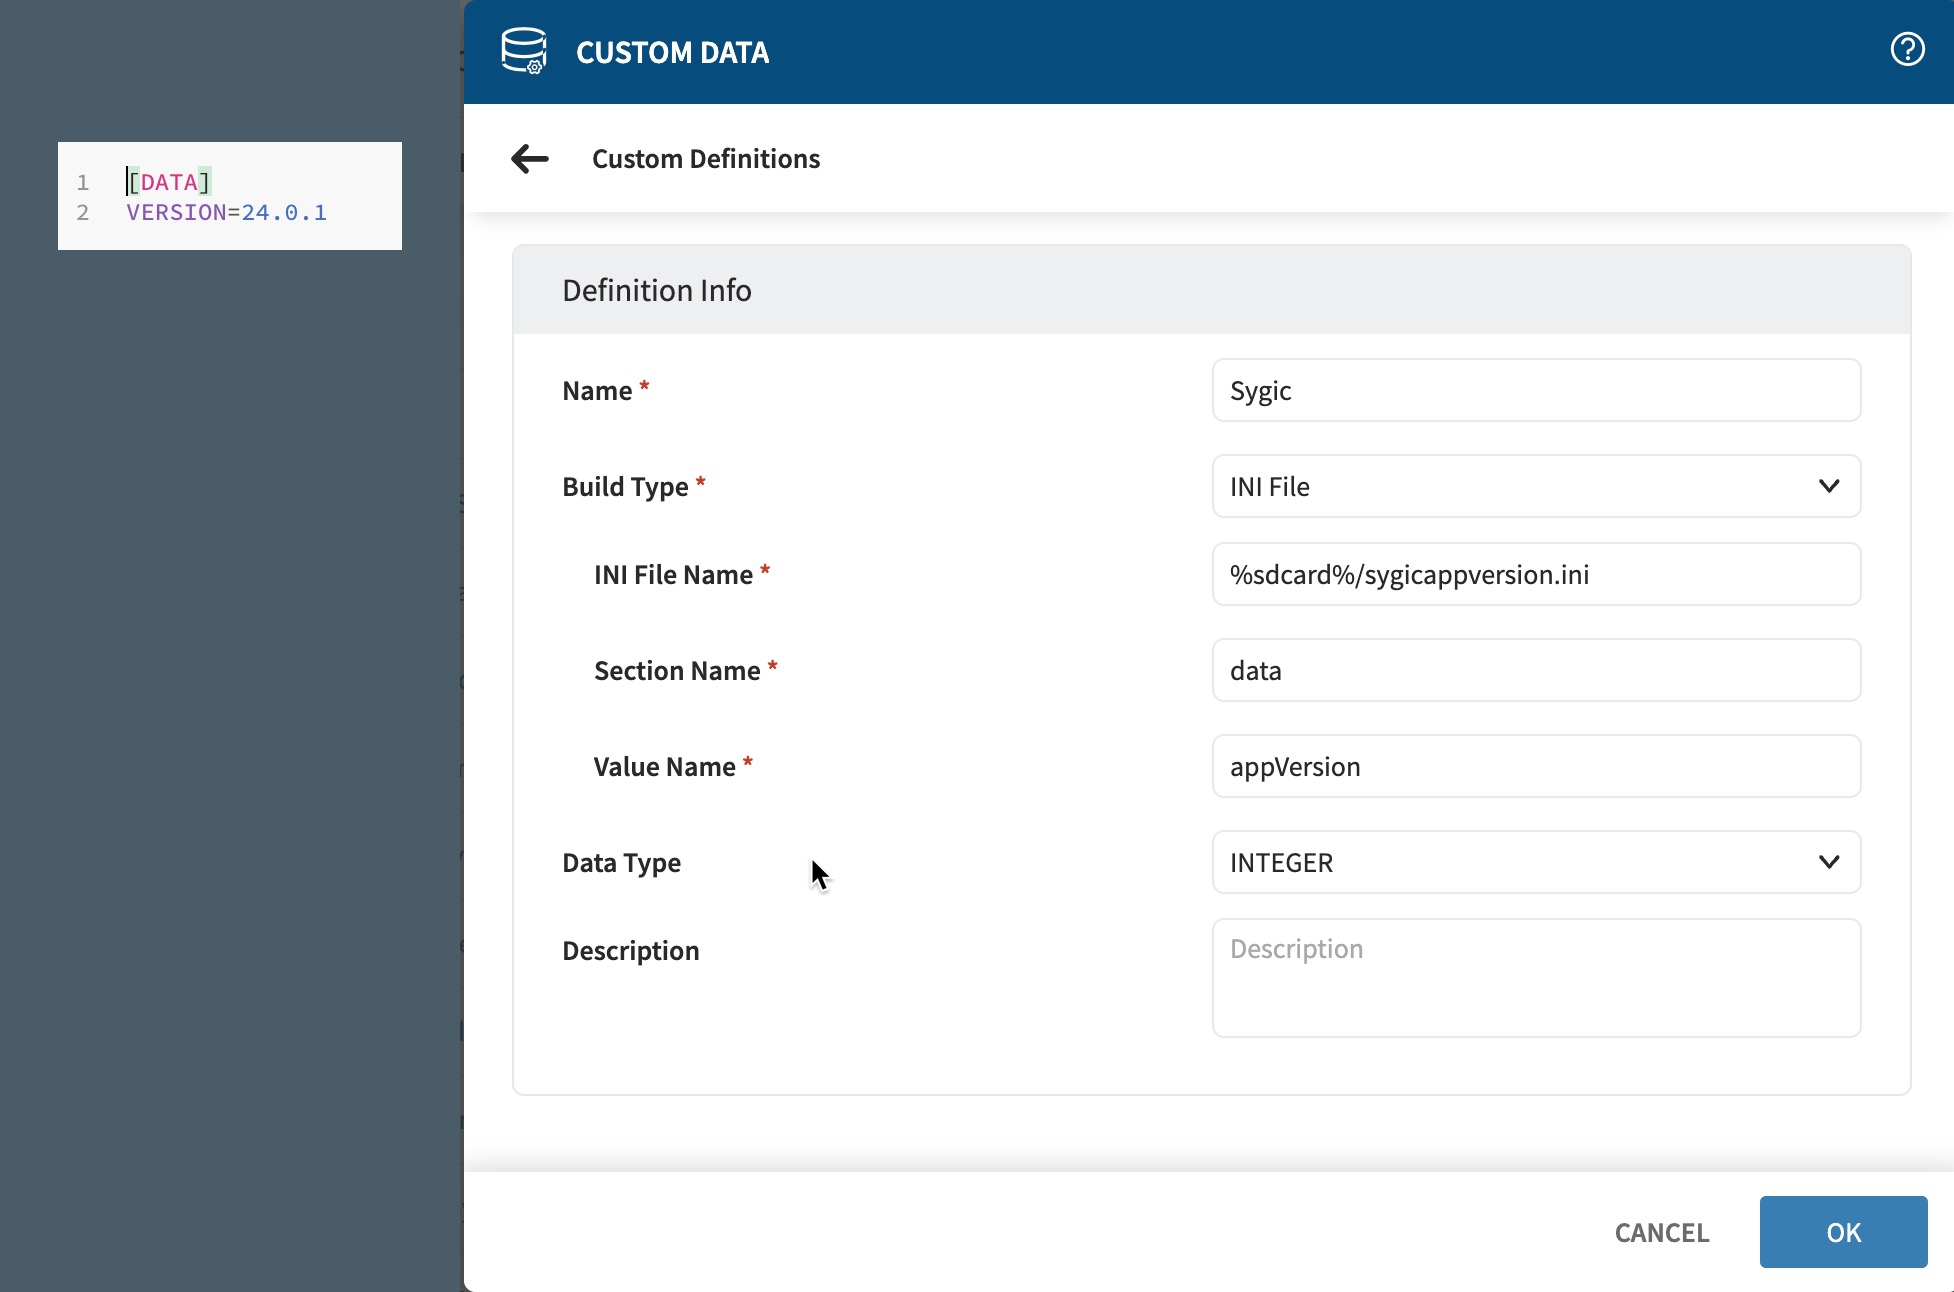
Task: Open the Data Type INTEGER dropdown
Action: coord(1535,862)
